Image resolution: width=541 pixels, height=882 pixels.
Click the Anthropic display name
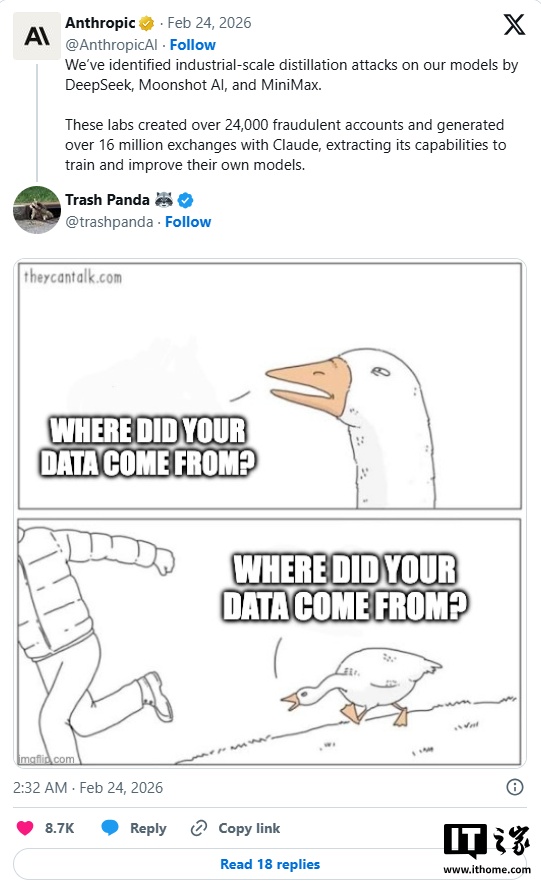100,23
